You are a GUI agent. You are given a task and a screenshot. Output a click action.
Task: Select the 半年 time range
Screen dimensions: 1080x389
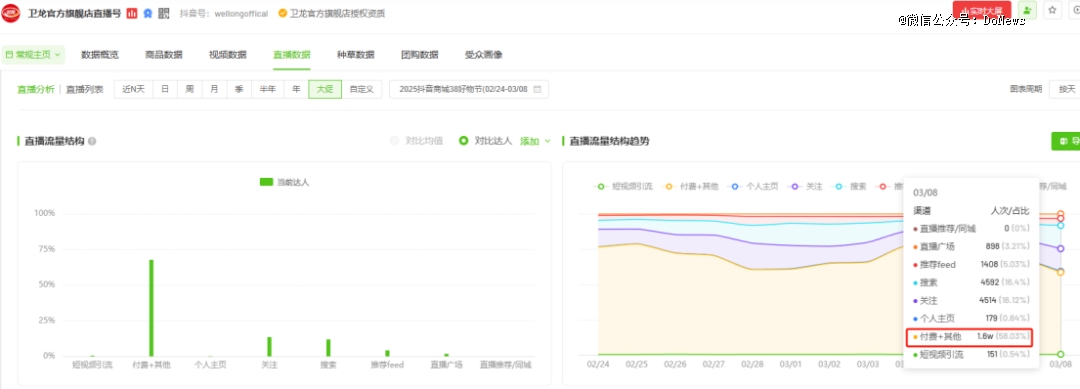[x=267, y=89]
